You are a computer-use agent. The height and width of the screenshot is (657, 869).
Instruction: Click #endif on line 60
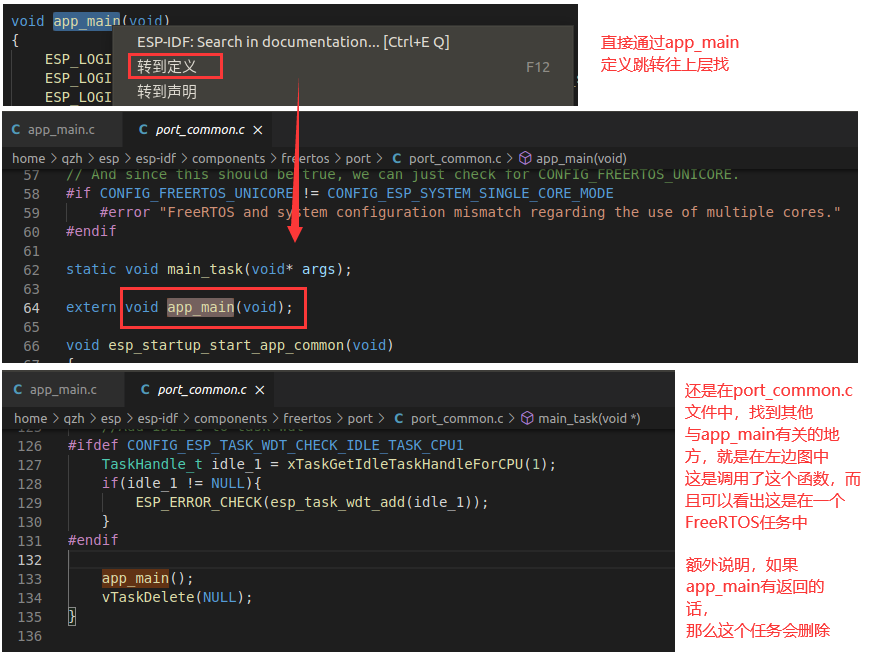(91, 231)
